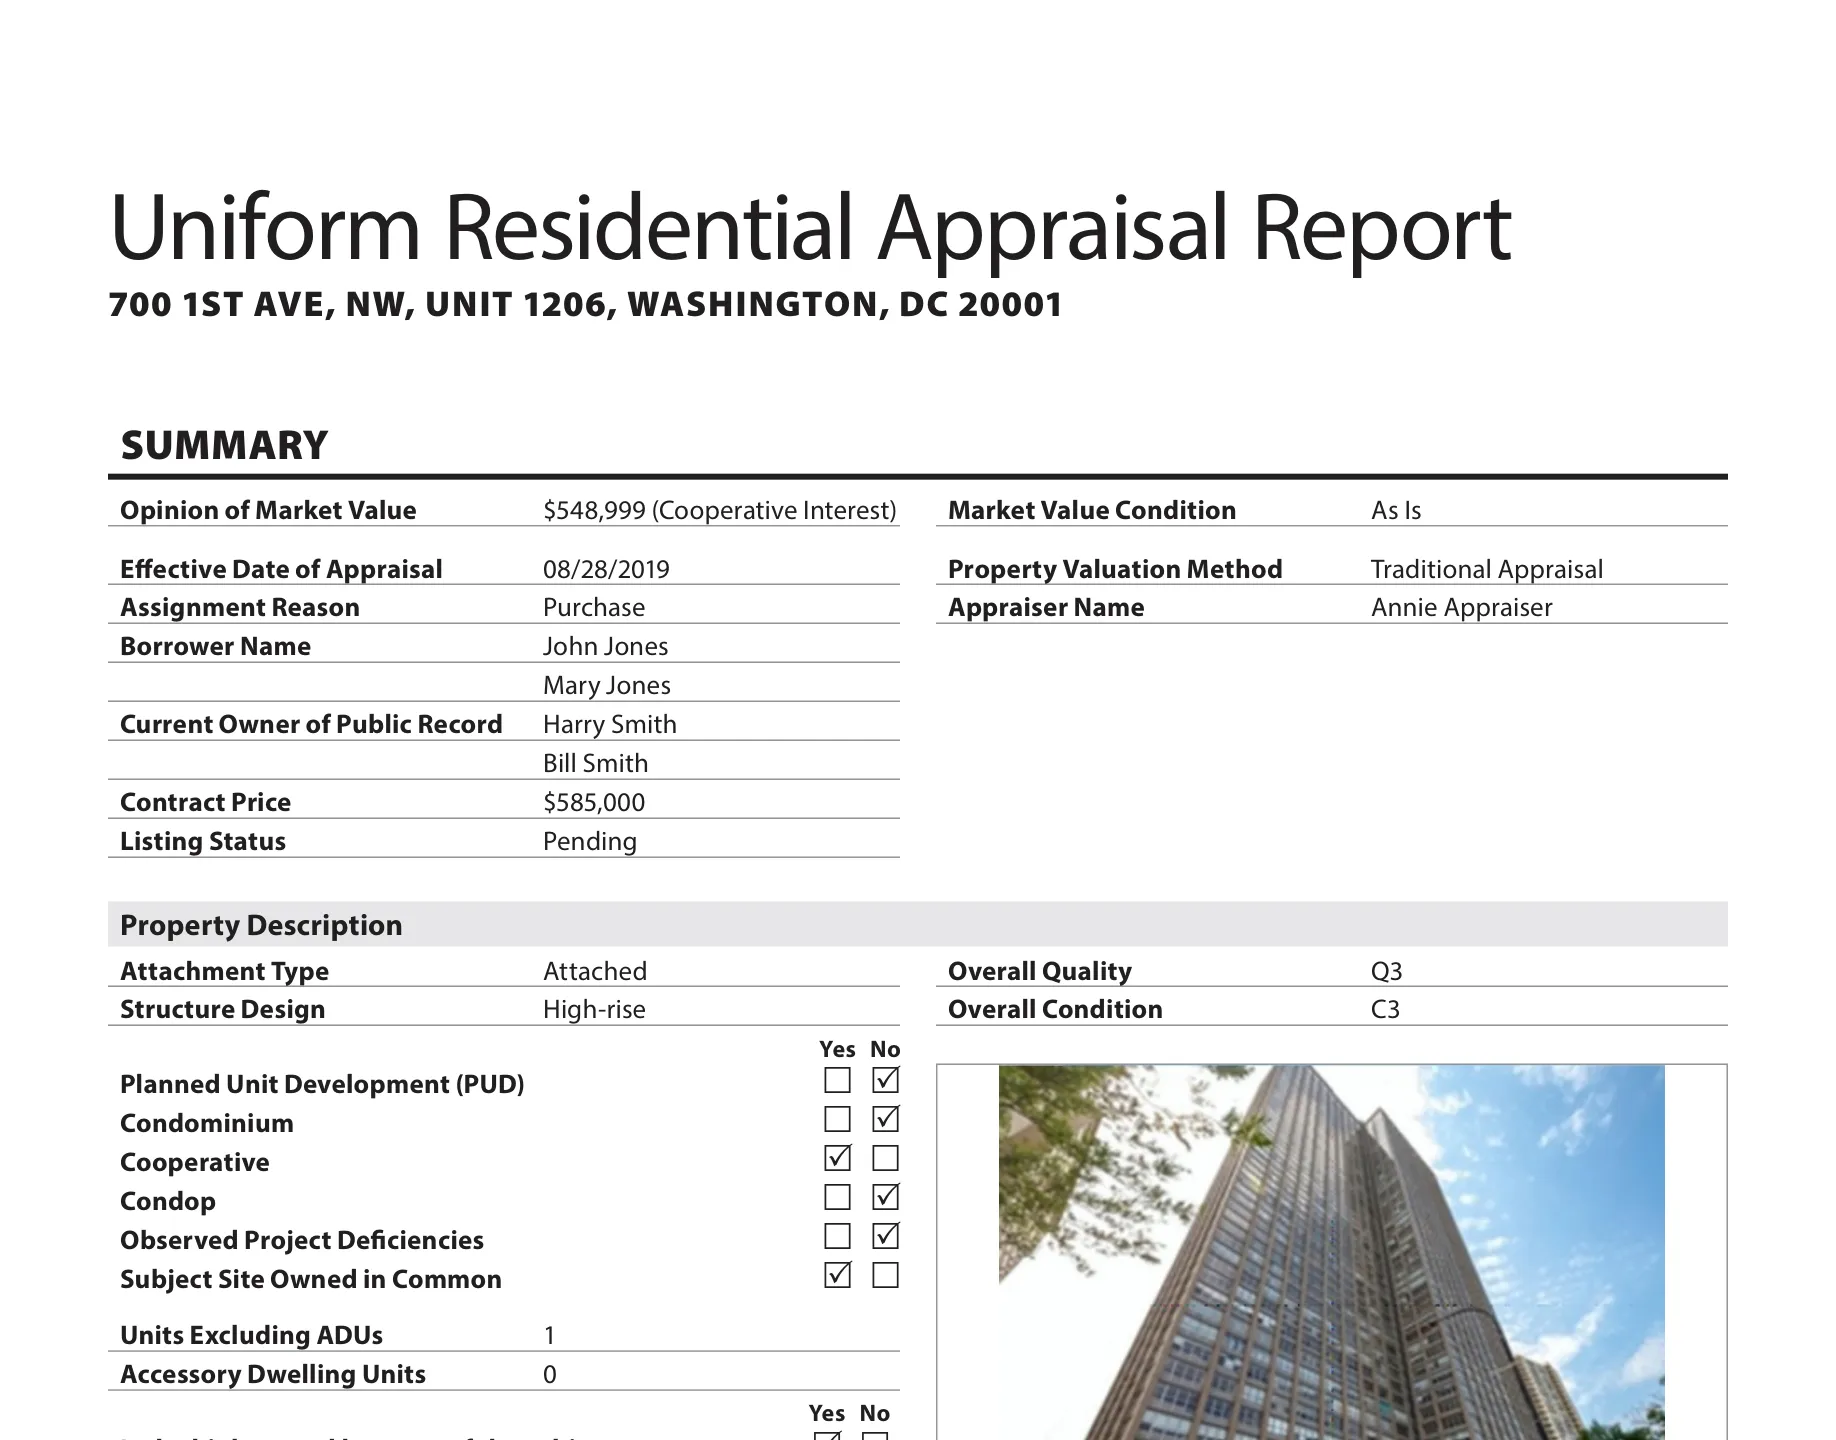The width and height of the screenshot is (1836, 1440).
Task: Click the As Is market value condition
Action: [1396, 511]
